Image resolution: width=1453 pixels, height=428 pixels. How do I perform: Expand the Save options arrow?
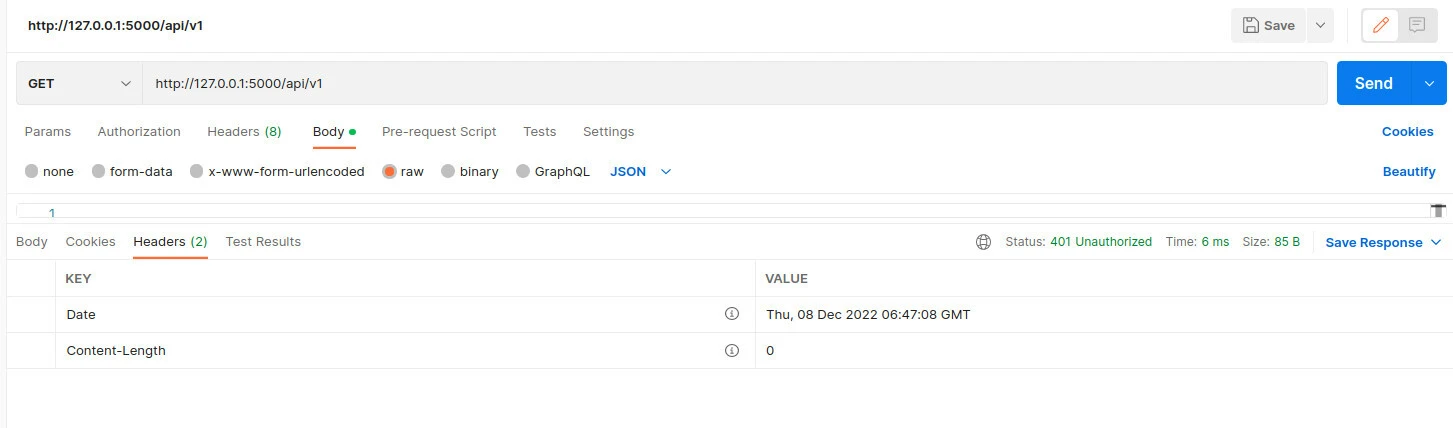click(x=1320, y=26)
